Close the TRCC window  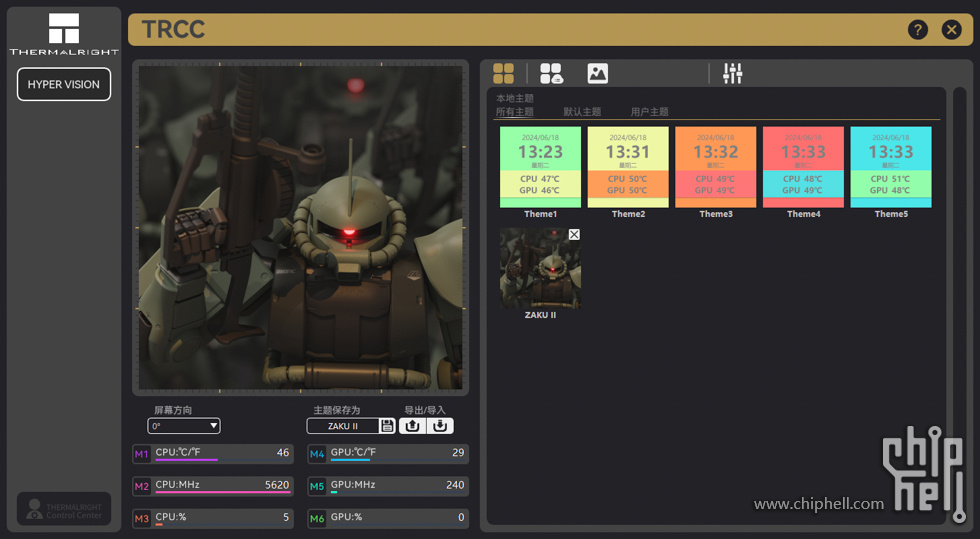951,29
